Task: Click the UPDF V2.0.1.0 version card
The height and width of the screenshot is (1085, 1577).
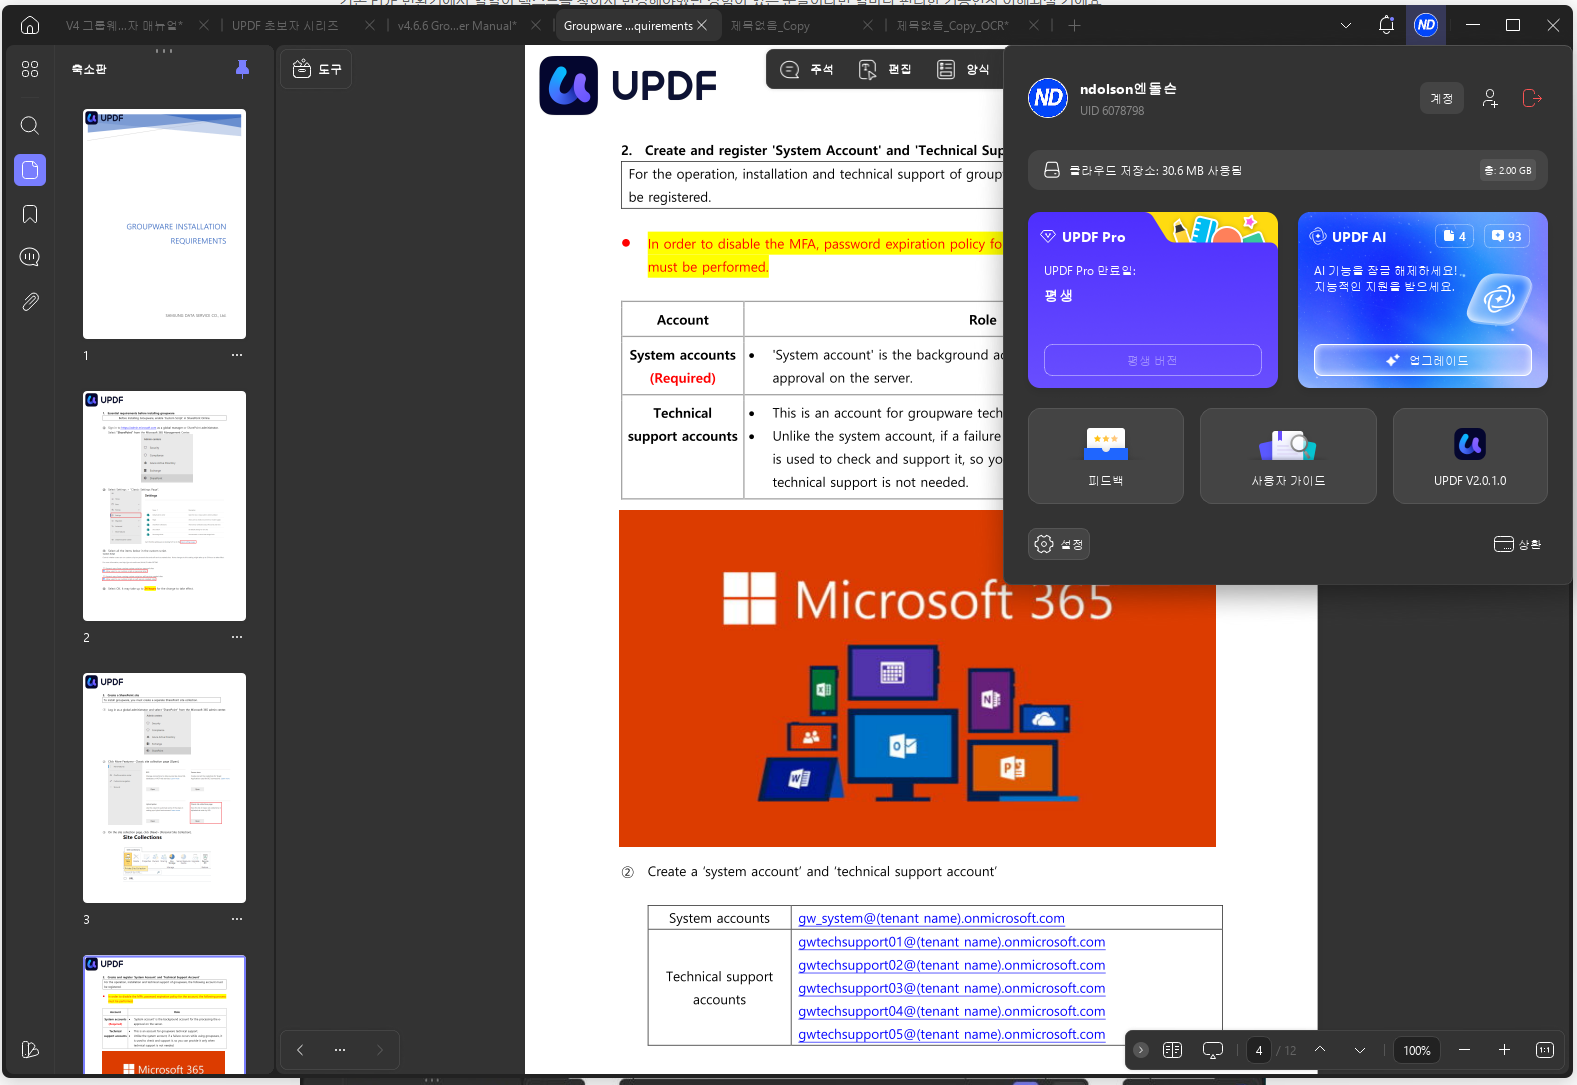Action: tap(1470, 456)
